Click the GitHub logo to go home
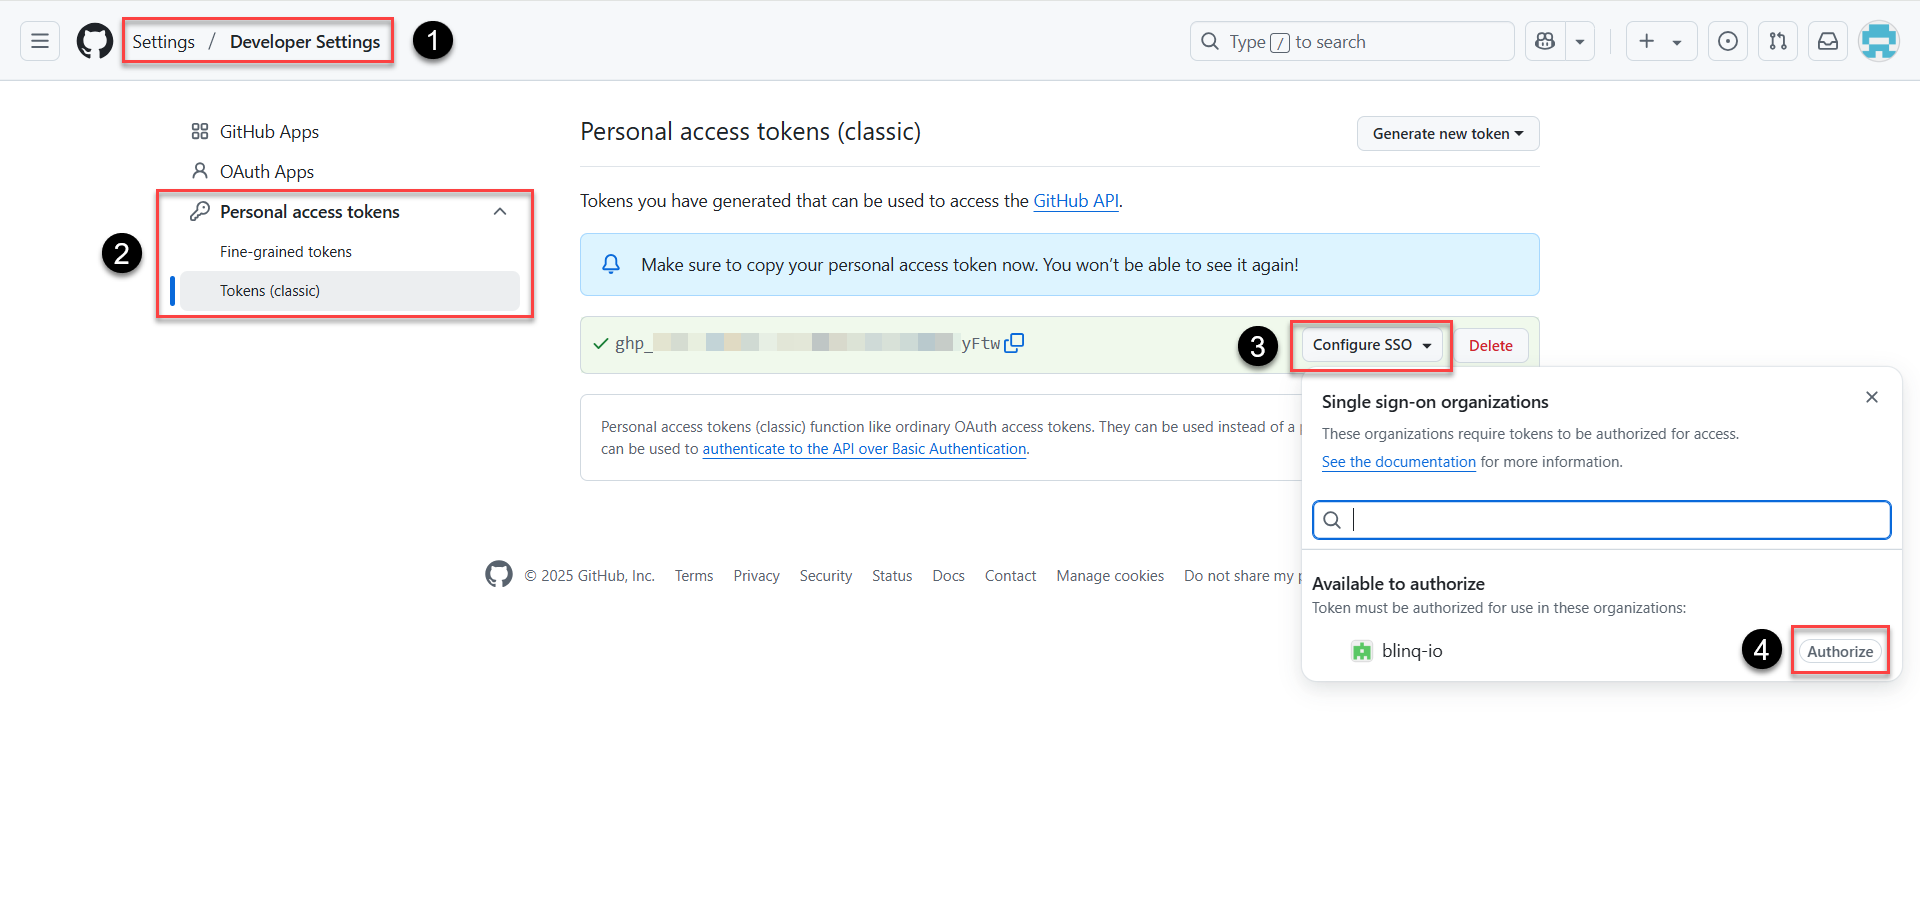1920x912 pixels. point(94,40)
